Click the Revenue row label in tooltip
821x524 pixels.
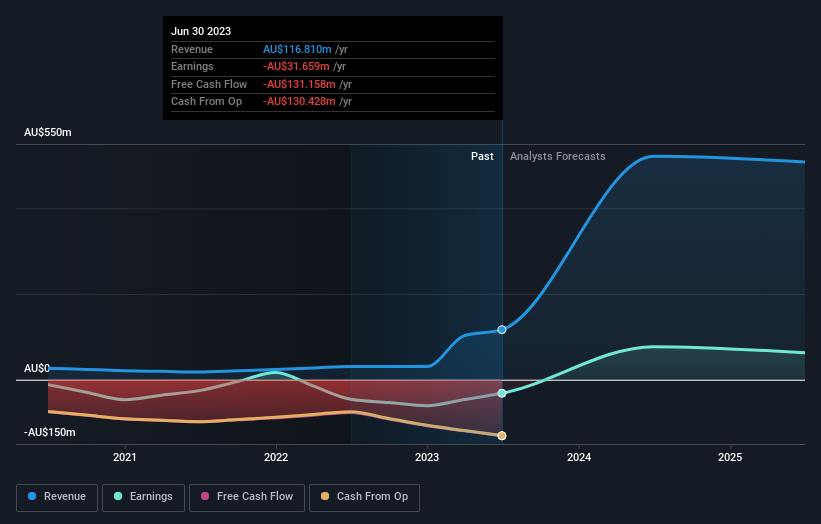pos(192,49)
